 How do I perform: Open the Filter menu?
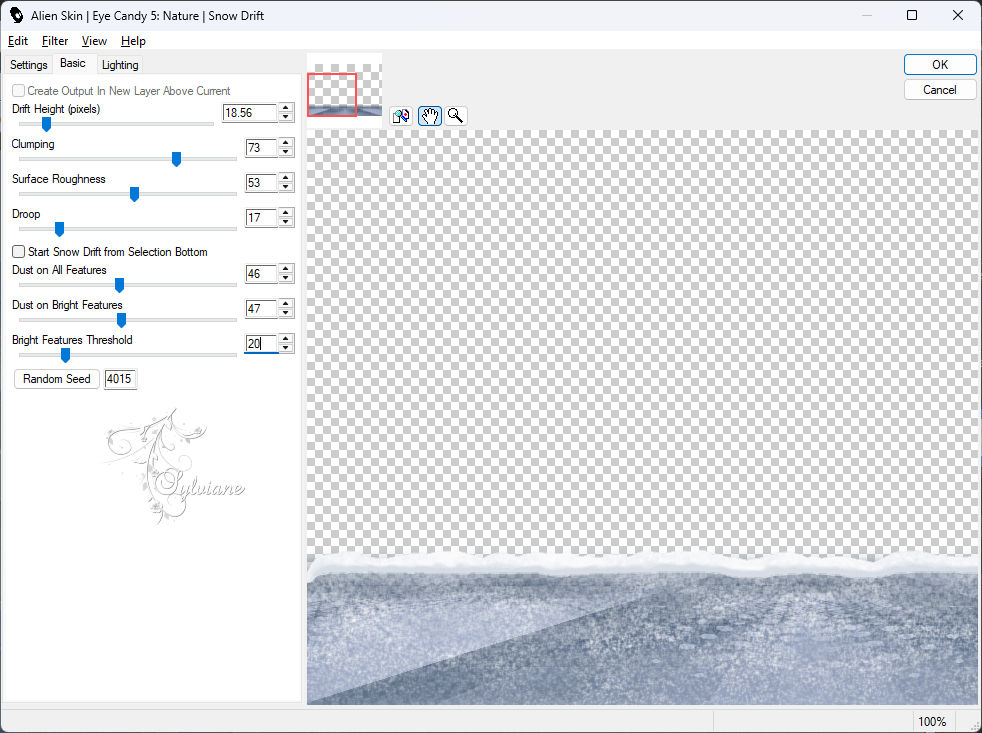pos(55,41)
